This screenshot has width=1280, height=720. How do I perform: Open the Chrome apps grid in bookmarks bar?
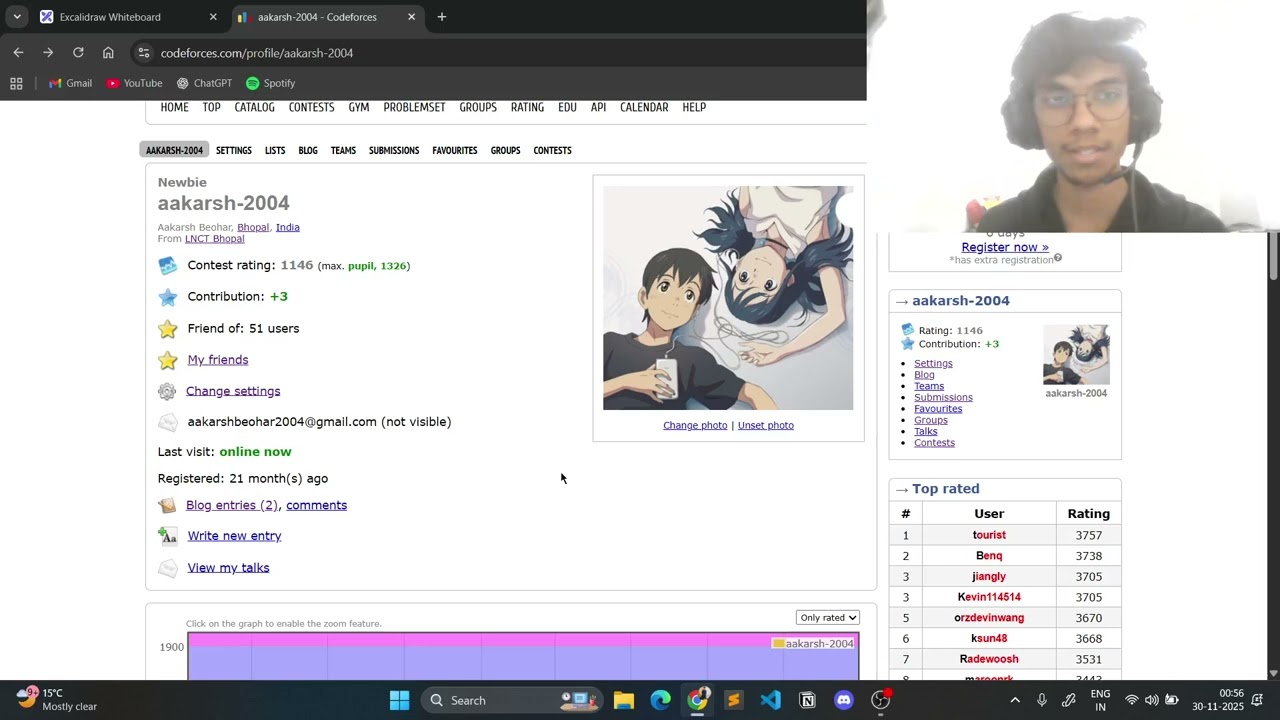[16, 83]
